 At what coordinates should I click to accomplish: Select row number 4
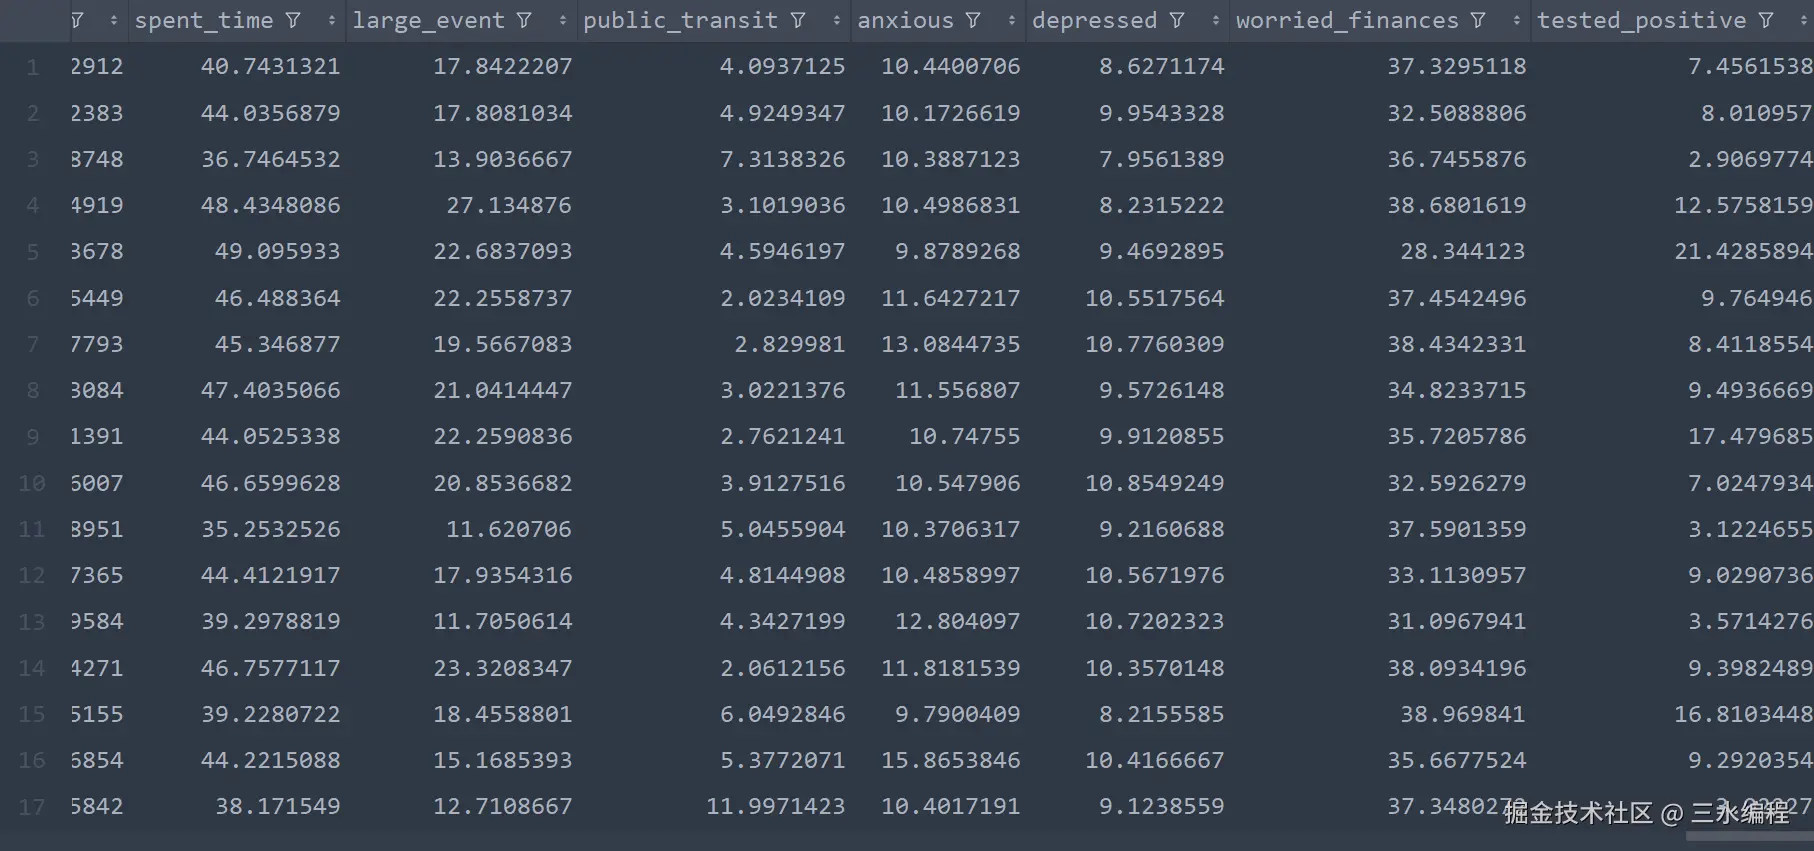click(33, 205)
